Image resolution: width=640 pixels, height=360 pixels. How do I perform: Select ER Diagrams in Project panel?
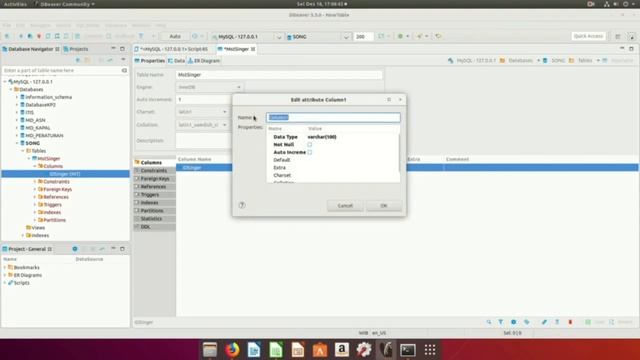[27, 275]
